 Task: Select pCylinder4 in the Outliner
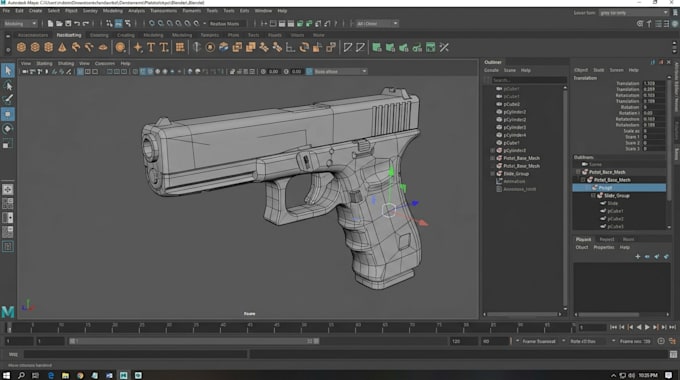[x=515, y=135]
